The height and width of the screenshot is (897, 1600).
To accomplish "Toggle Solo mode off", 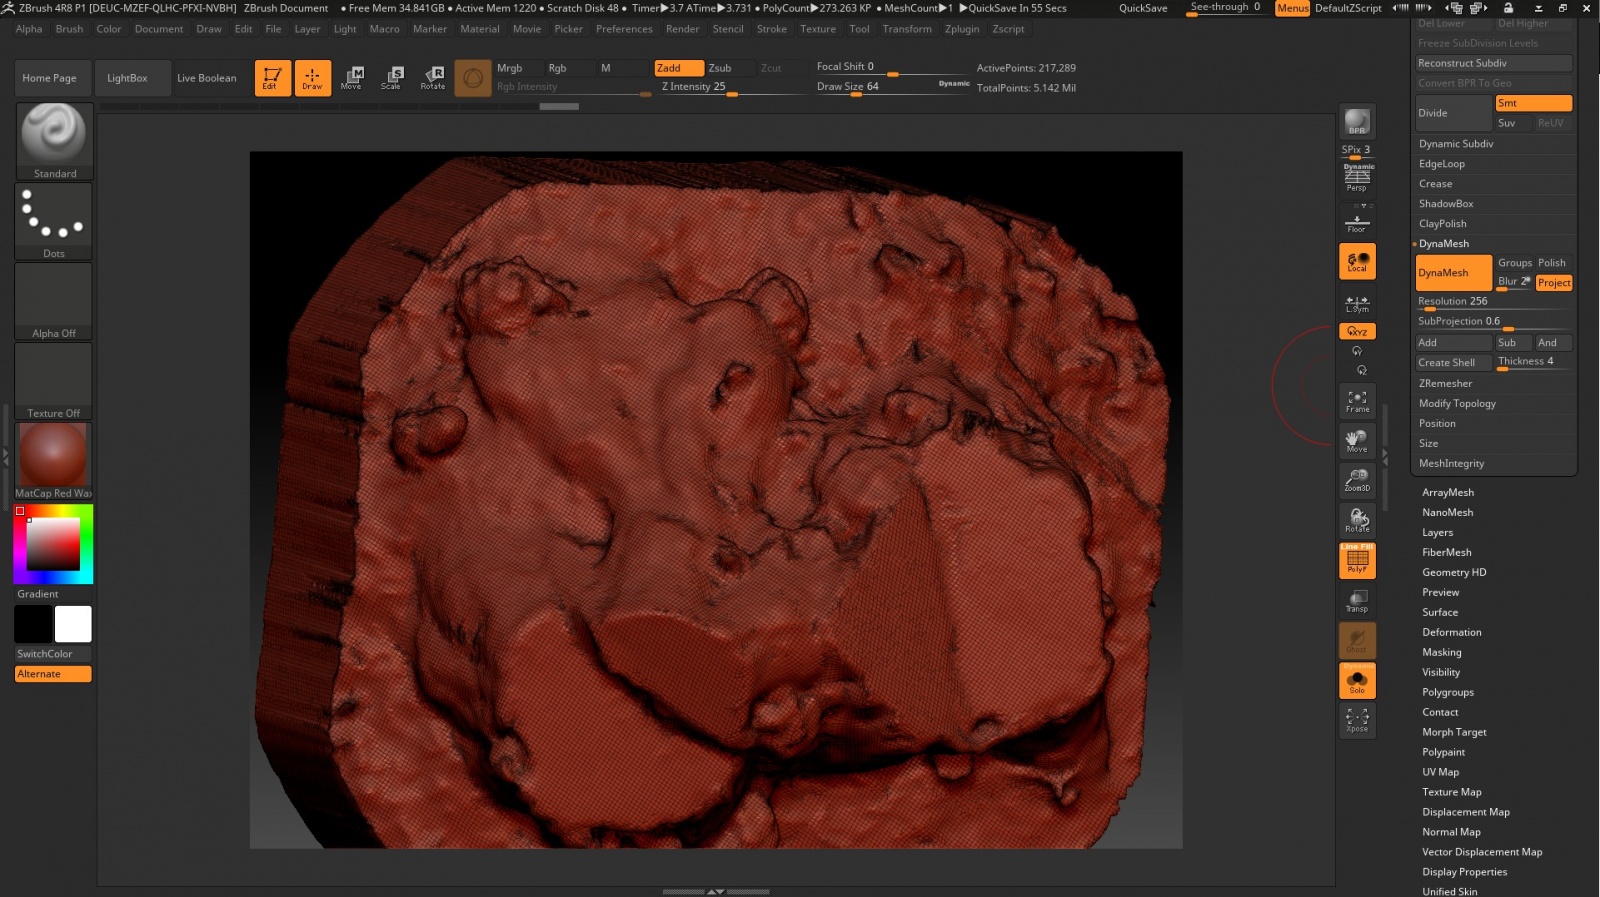I will pyautogui.click(x=1357, y=681).
